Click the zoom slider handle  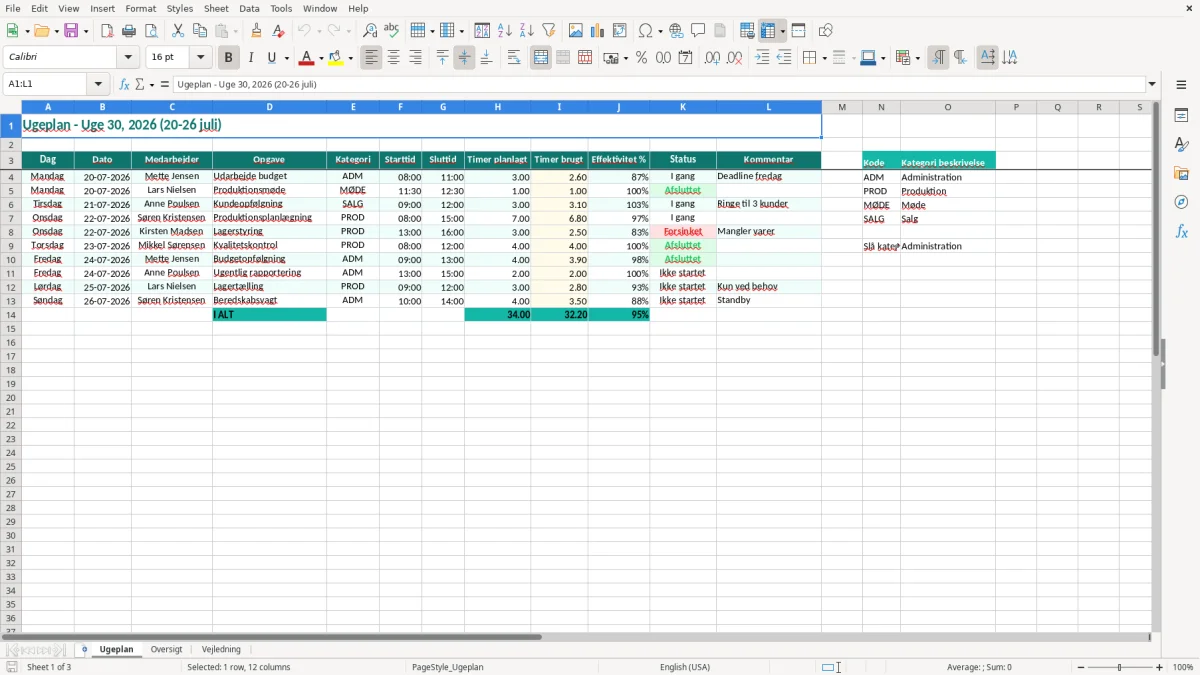1119,667
